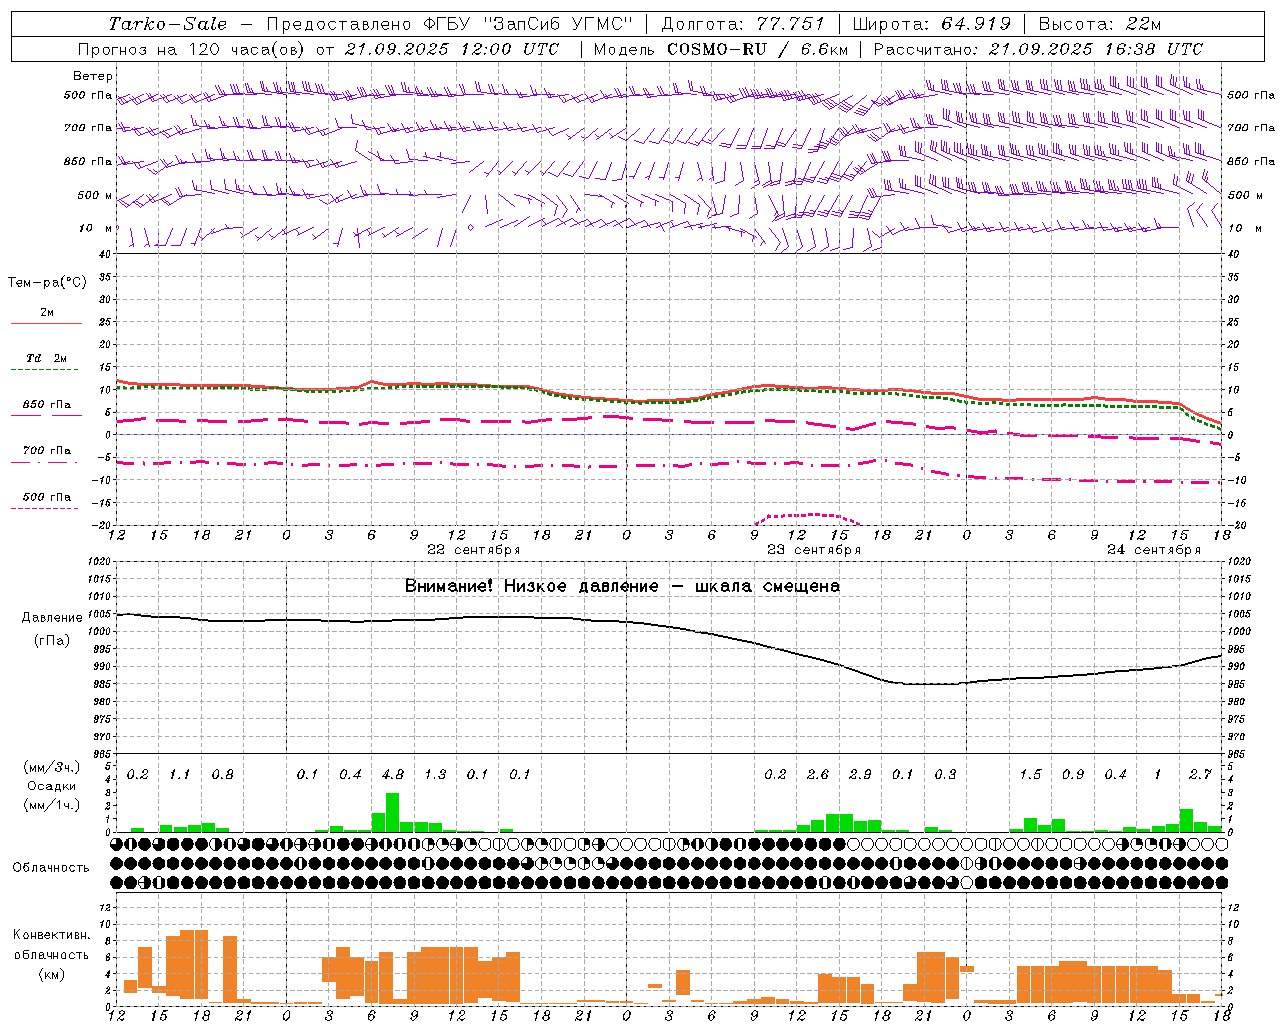Click the Тем-ра(°C) axis label
This screenshot has width=1280, height=1024.
[x=48, y=283]
